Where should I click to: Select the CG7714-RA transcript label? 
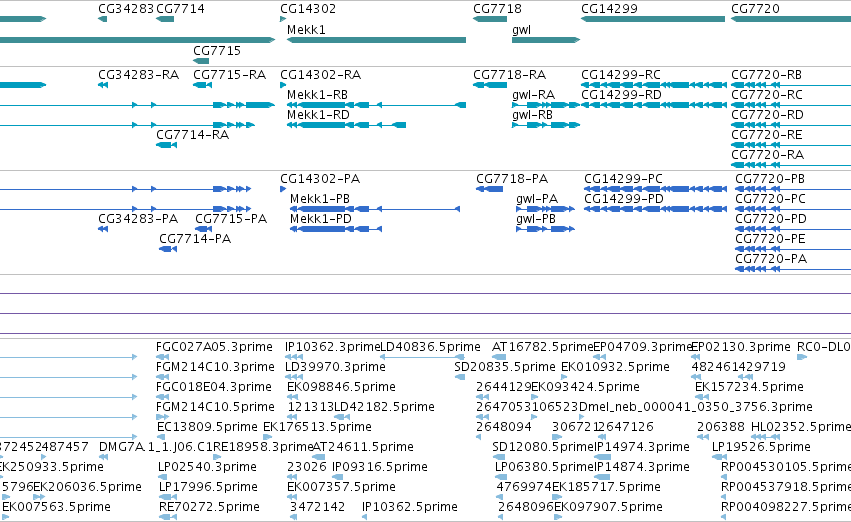(x=193, y=135)
